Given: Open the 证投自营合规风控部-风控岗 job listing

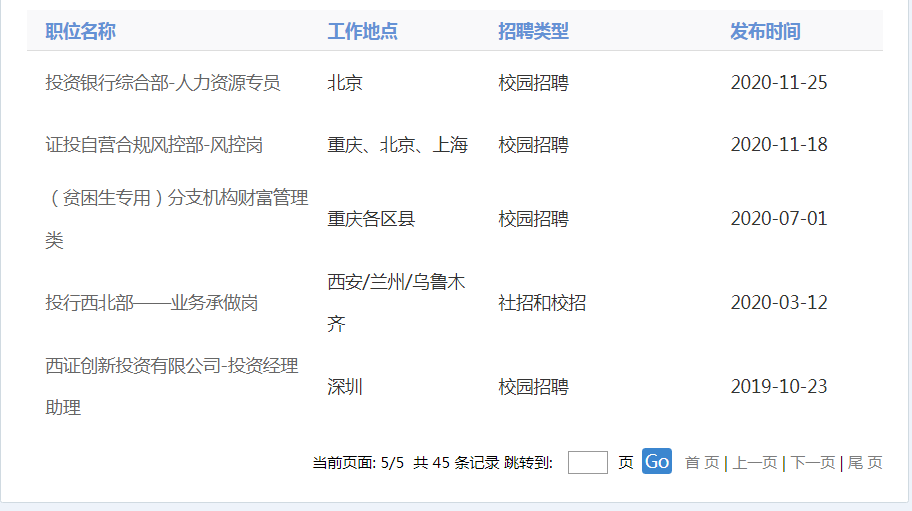Looking at the screenshot, I should [x=154, y=145].
